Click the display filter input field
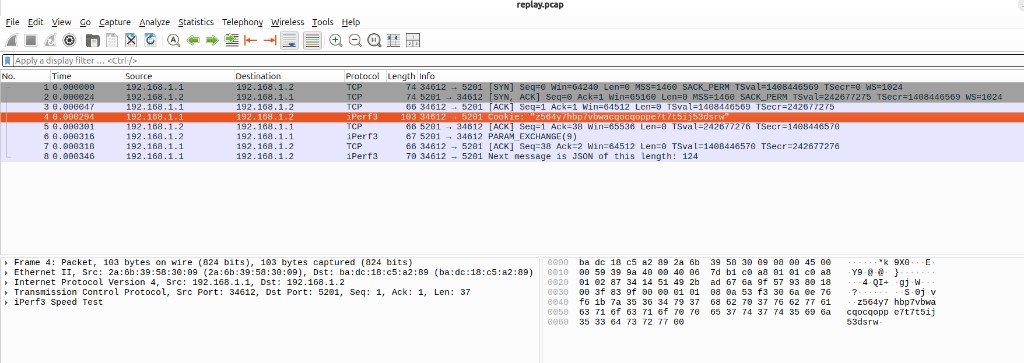The image size is (1024, 363). point(516,61)
